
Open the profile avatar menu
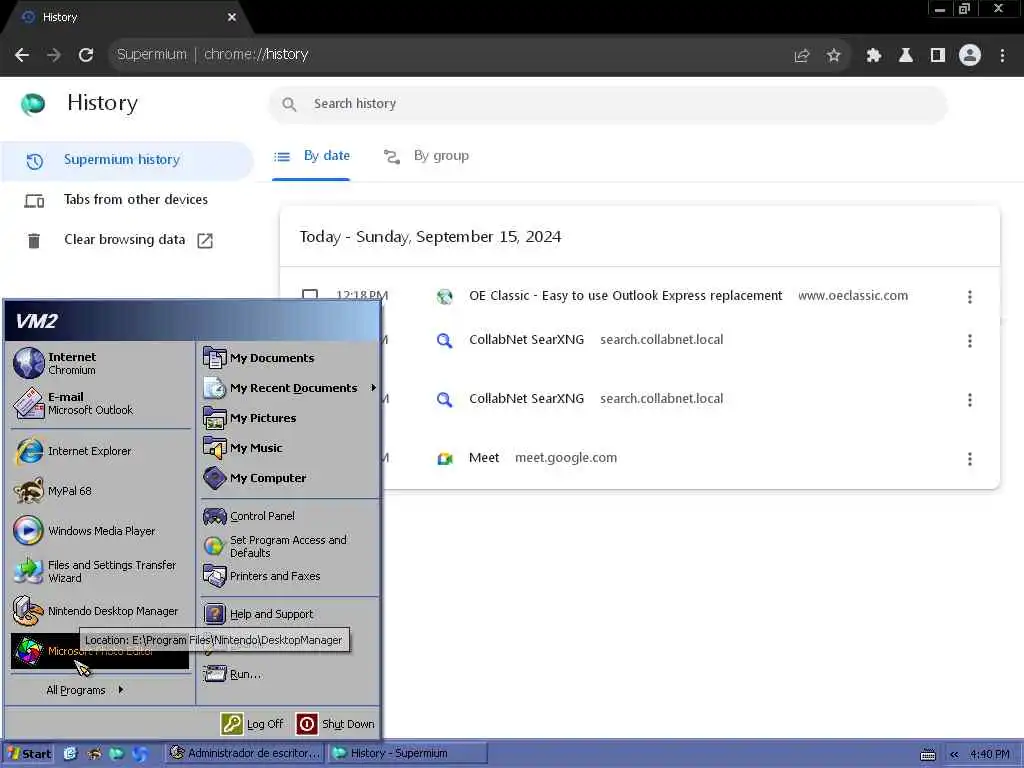click(x=970, y=55)
